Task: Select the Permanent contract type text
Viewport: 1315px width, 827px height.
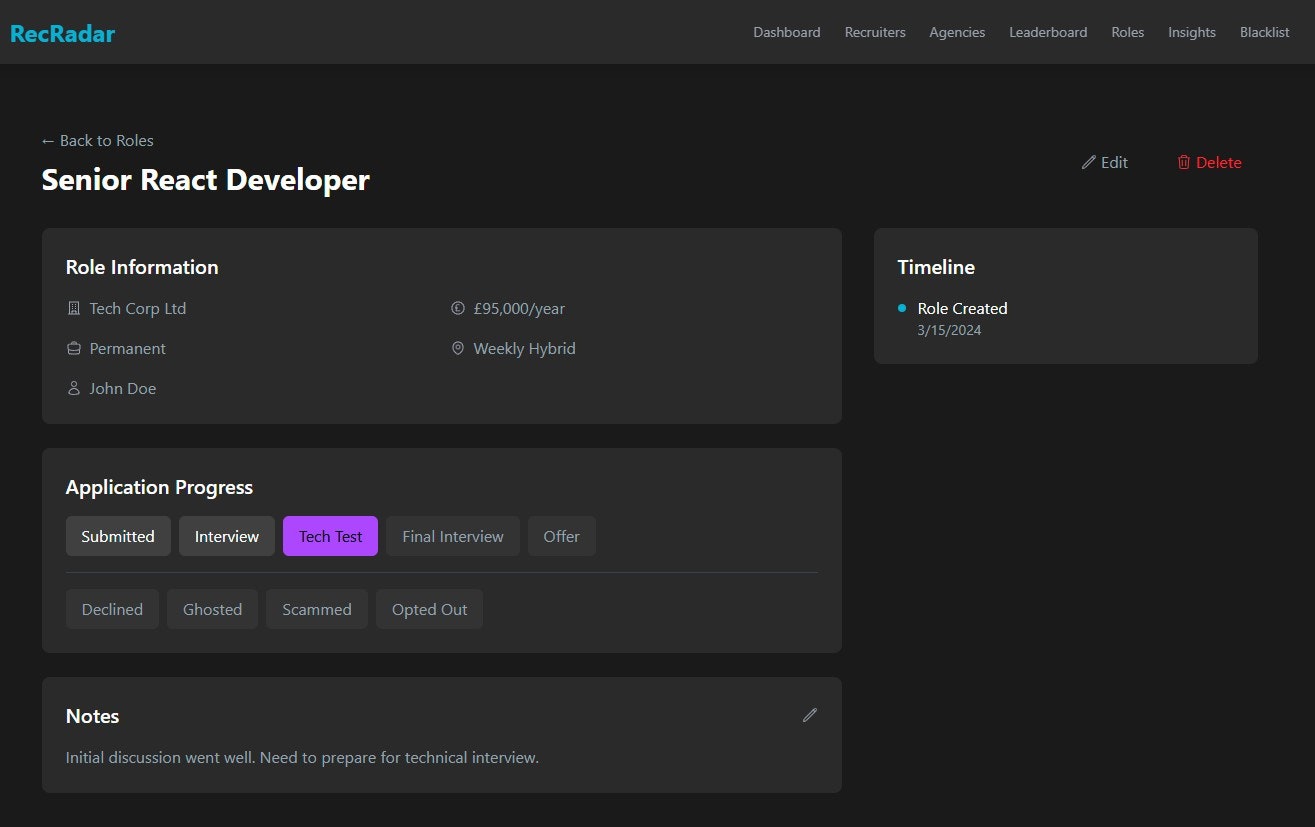Action: (128, 349)
